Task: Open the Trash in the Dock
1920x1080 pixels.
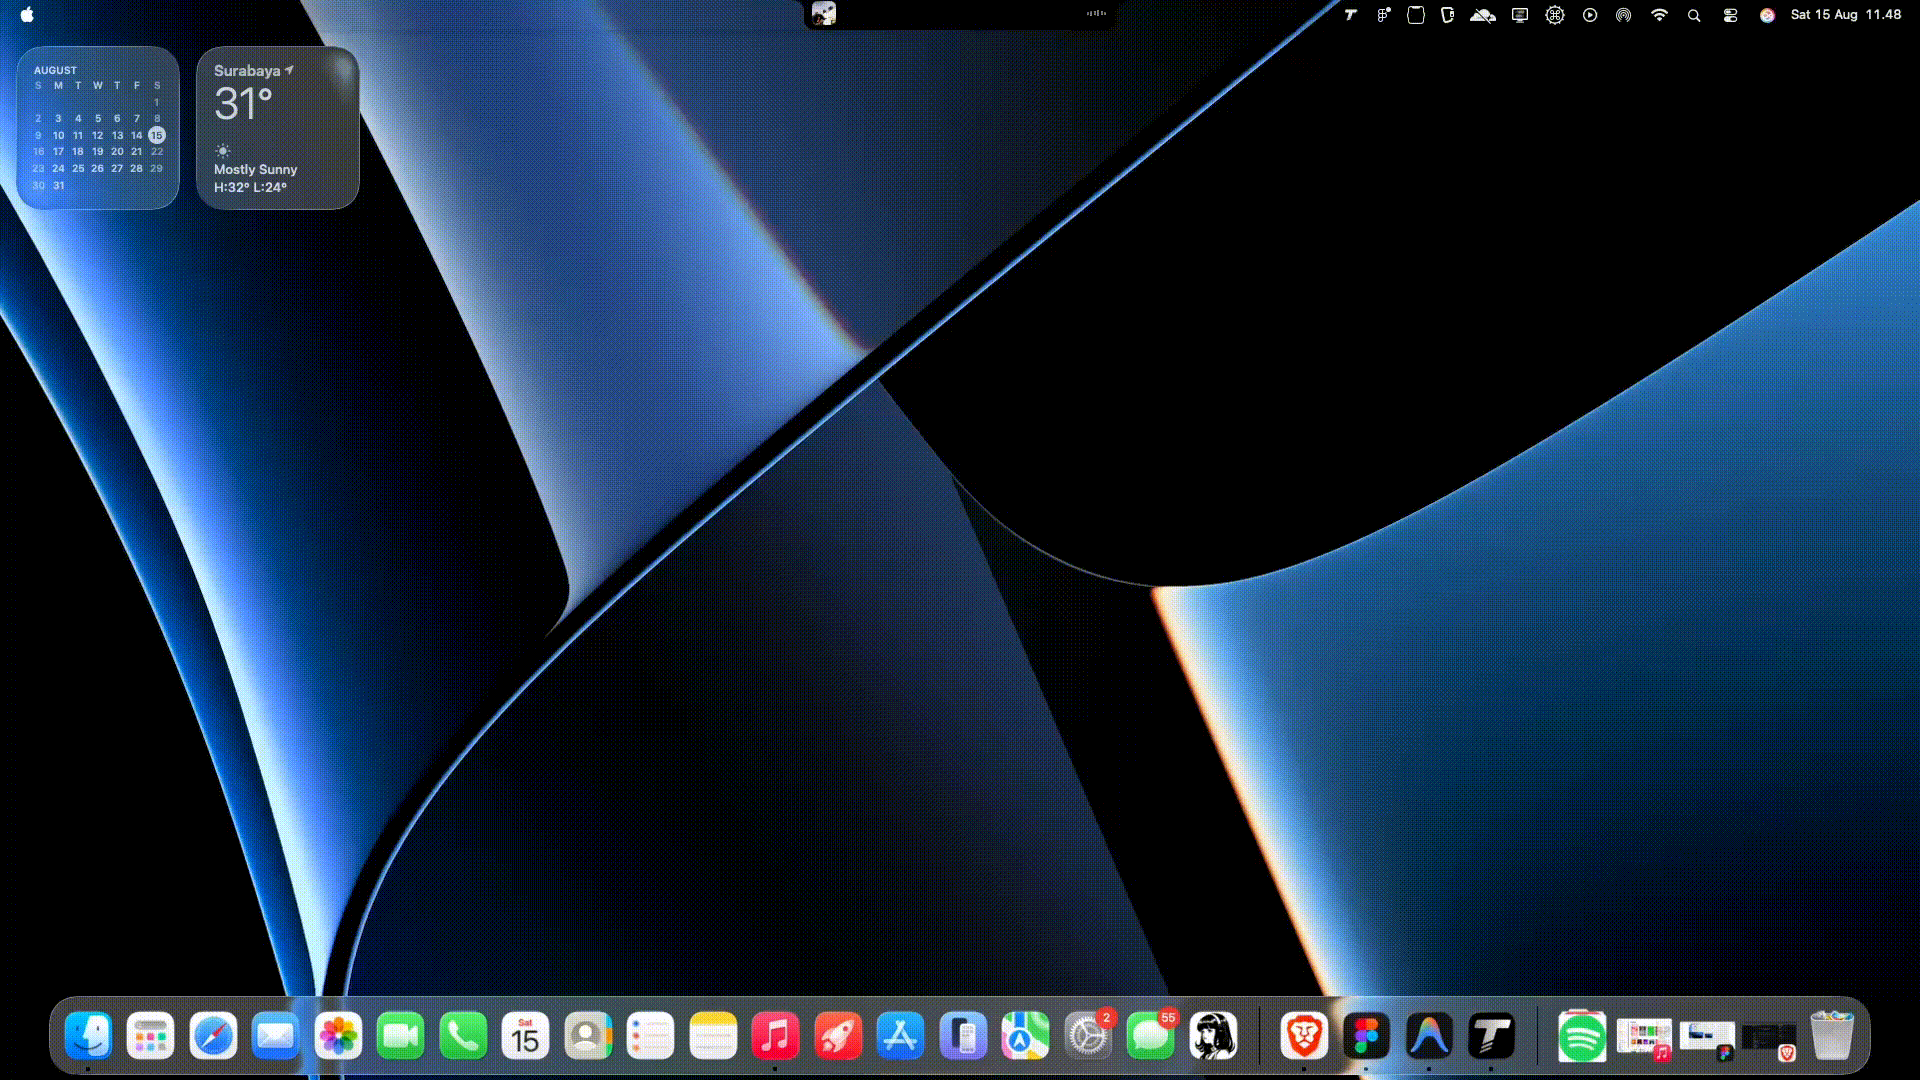Action: coord(1832,1036)
